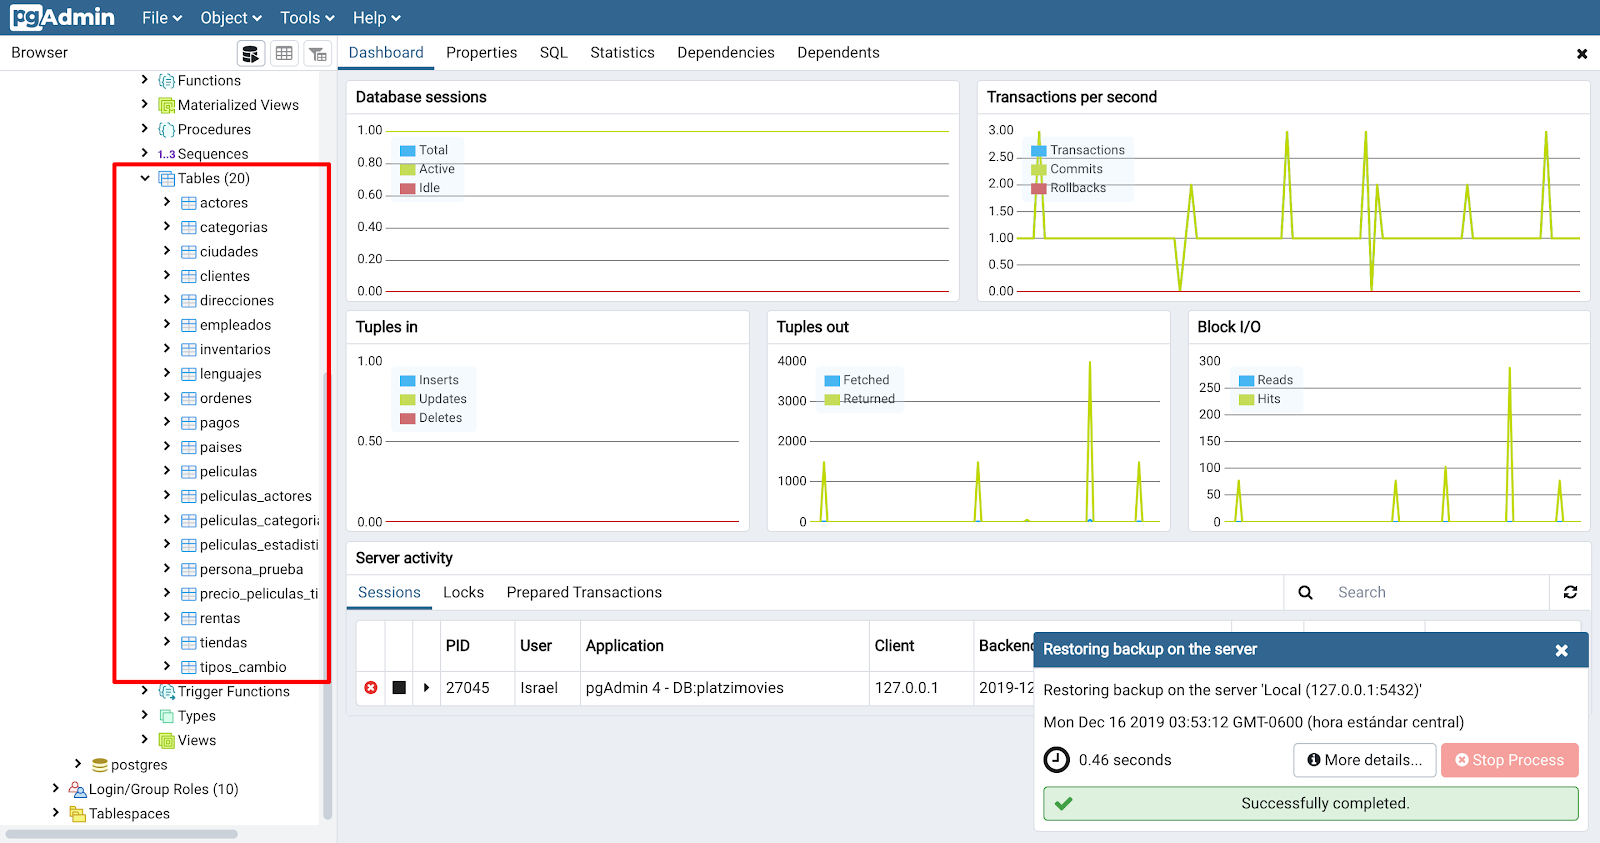The image size is (1600, 843).
Task: Show the Locks tab in Server activity
Action: coord(463,592)
